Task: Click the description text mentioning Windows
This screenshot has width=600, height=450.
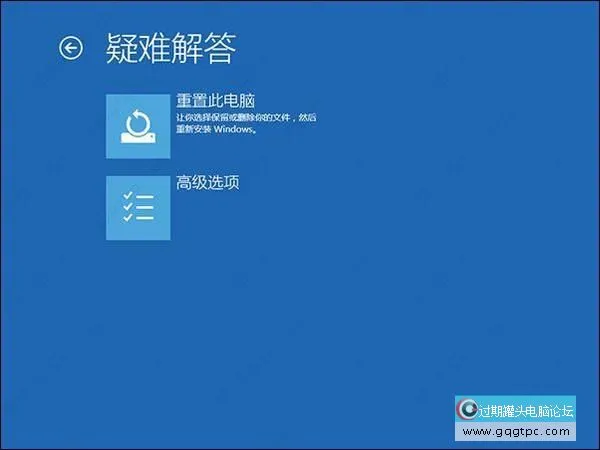Action: [x=246, y=123]
